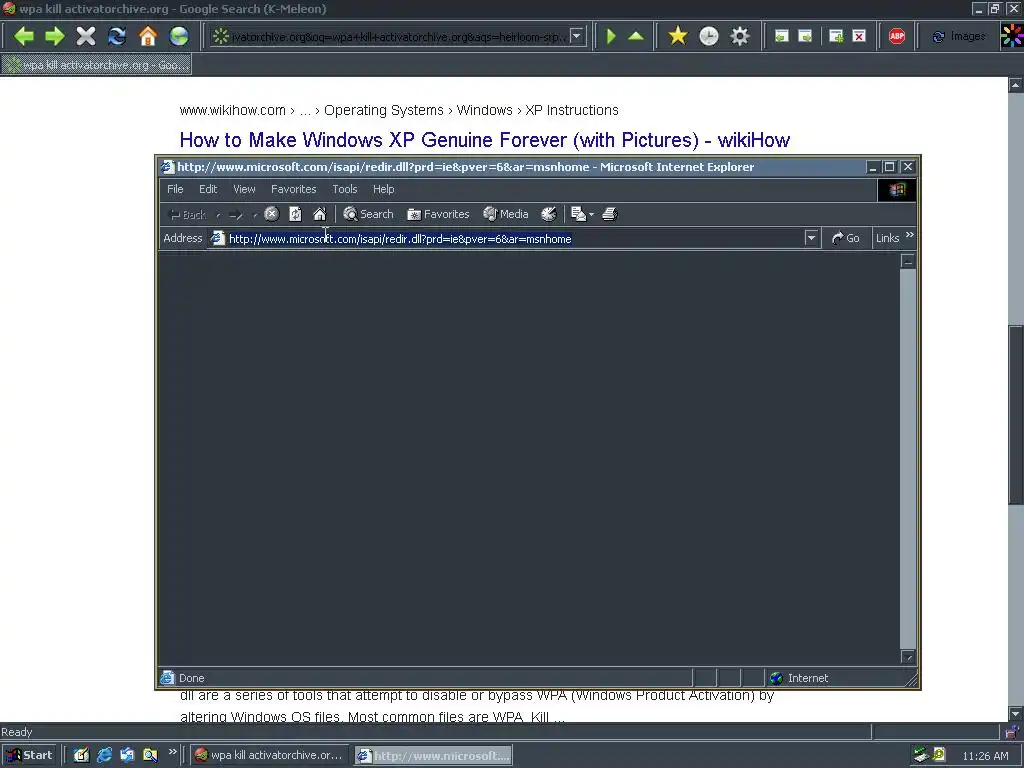Open IE Media pane

(505, 214)
